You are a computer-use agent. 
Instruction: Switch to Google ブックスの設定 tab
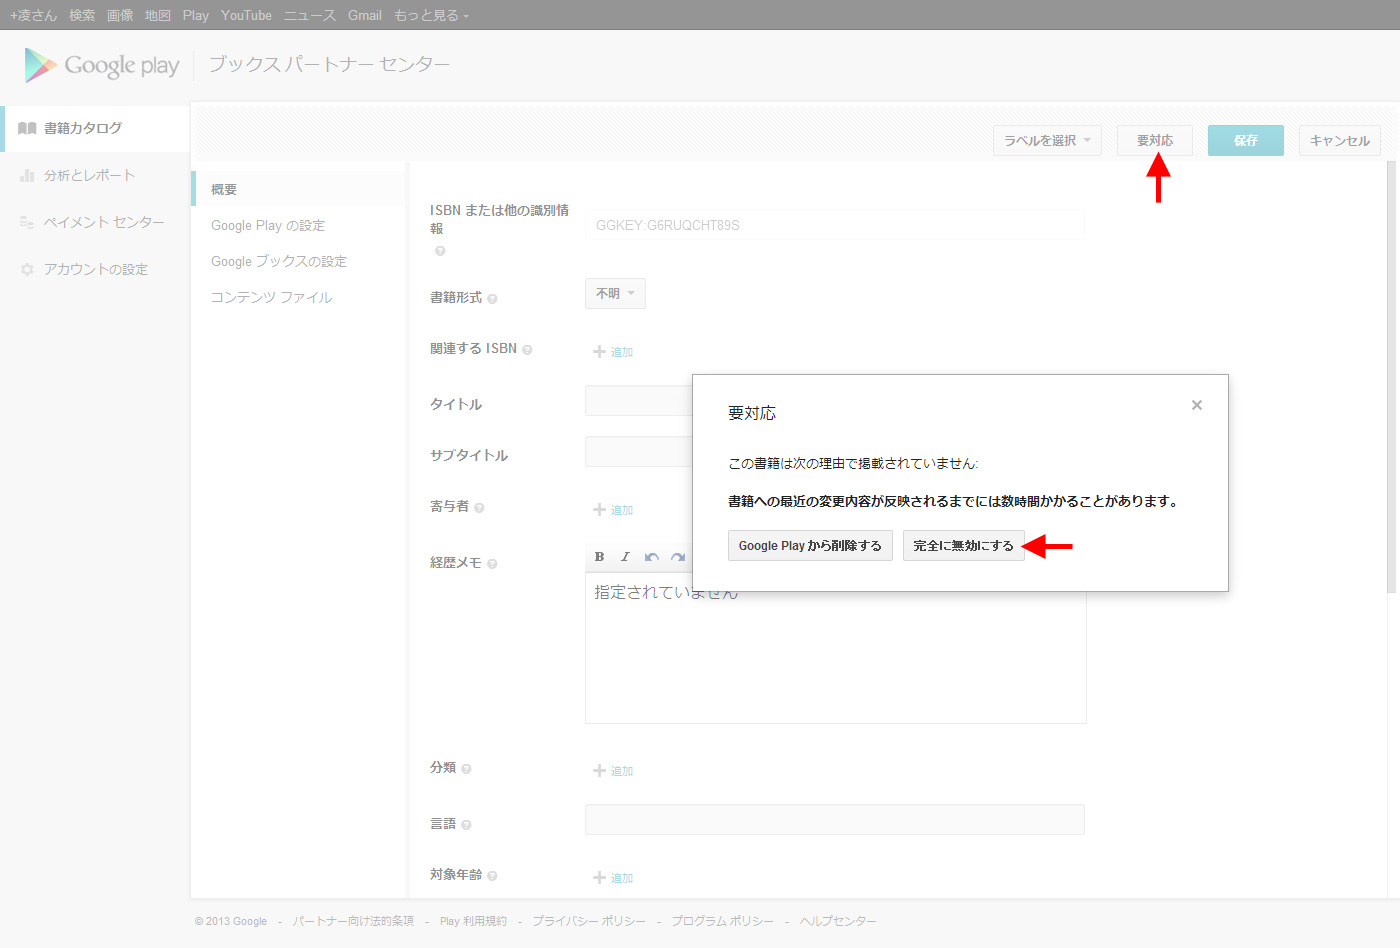tap(279, 261)
